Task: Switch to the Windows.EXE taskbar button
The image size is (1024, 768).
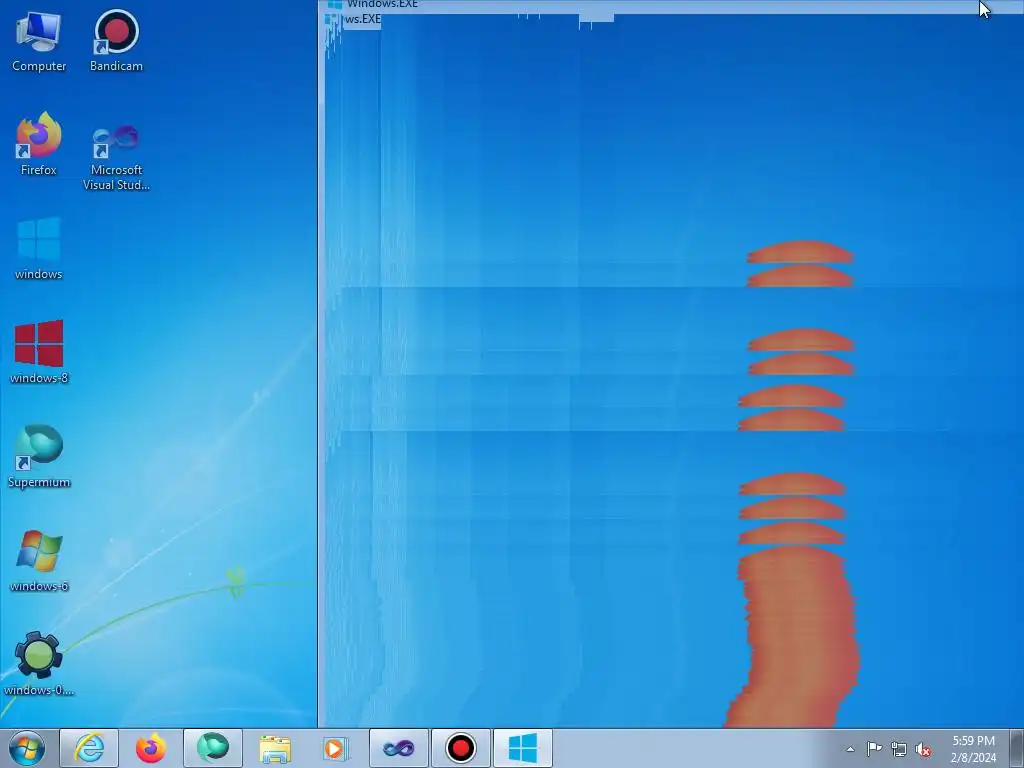Action: click(x=522, y=748)
